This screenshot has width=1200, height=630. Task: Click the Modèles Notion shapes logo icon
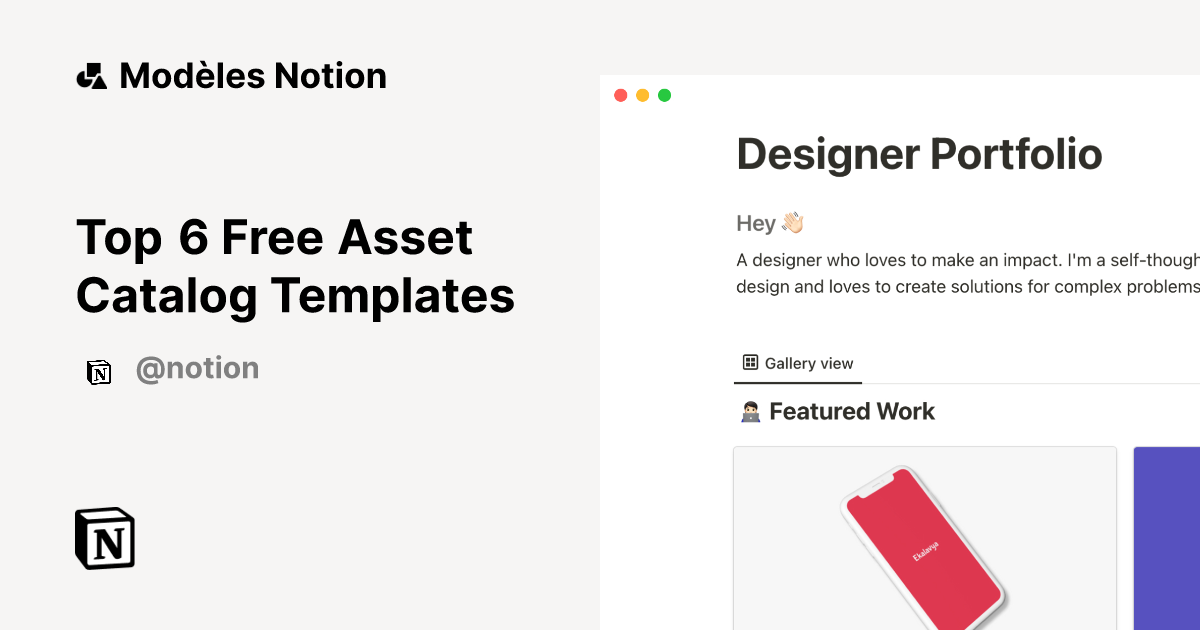(x=91, y=76)
